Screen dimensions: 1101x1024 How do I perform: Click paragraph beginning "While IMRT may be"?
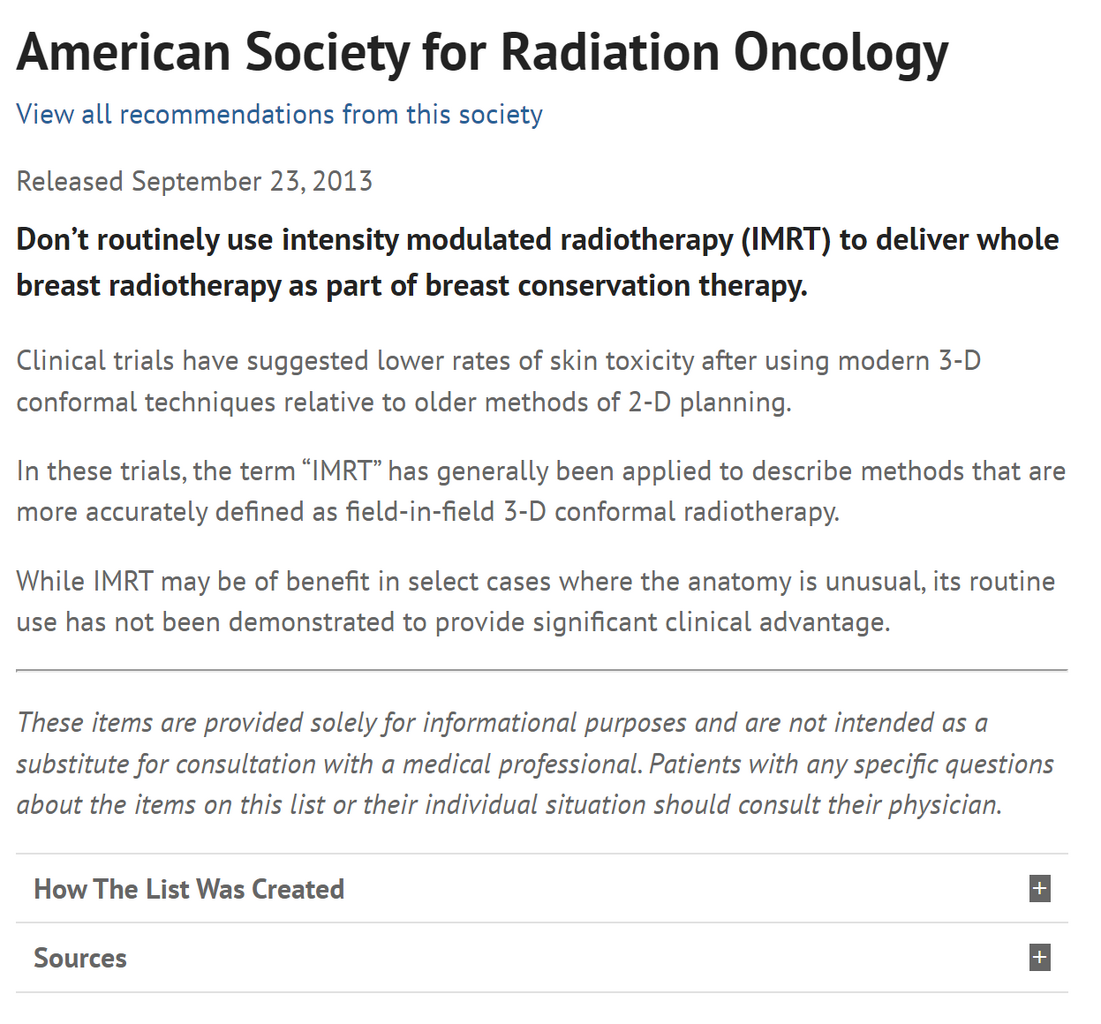point(535,601)
